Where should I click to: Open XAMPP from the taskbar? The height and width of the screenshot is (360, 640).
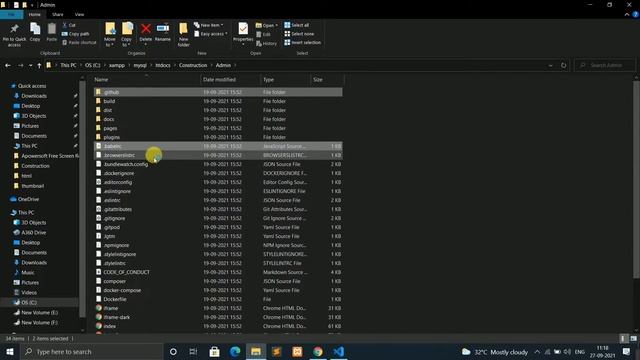pyautogui.click(x=297, y=351)
